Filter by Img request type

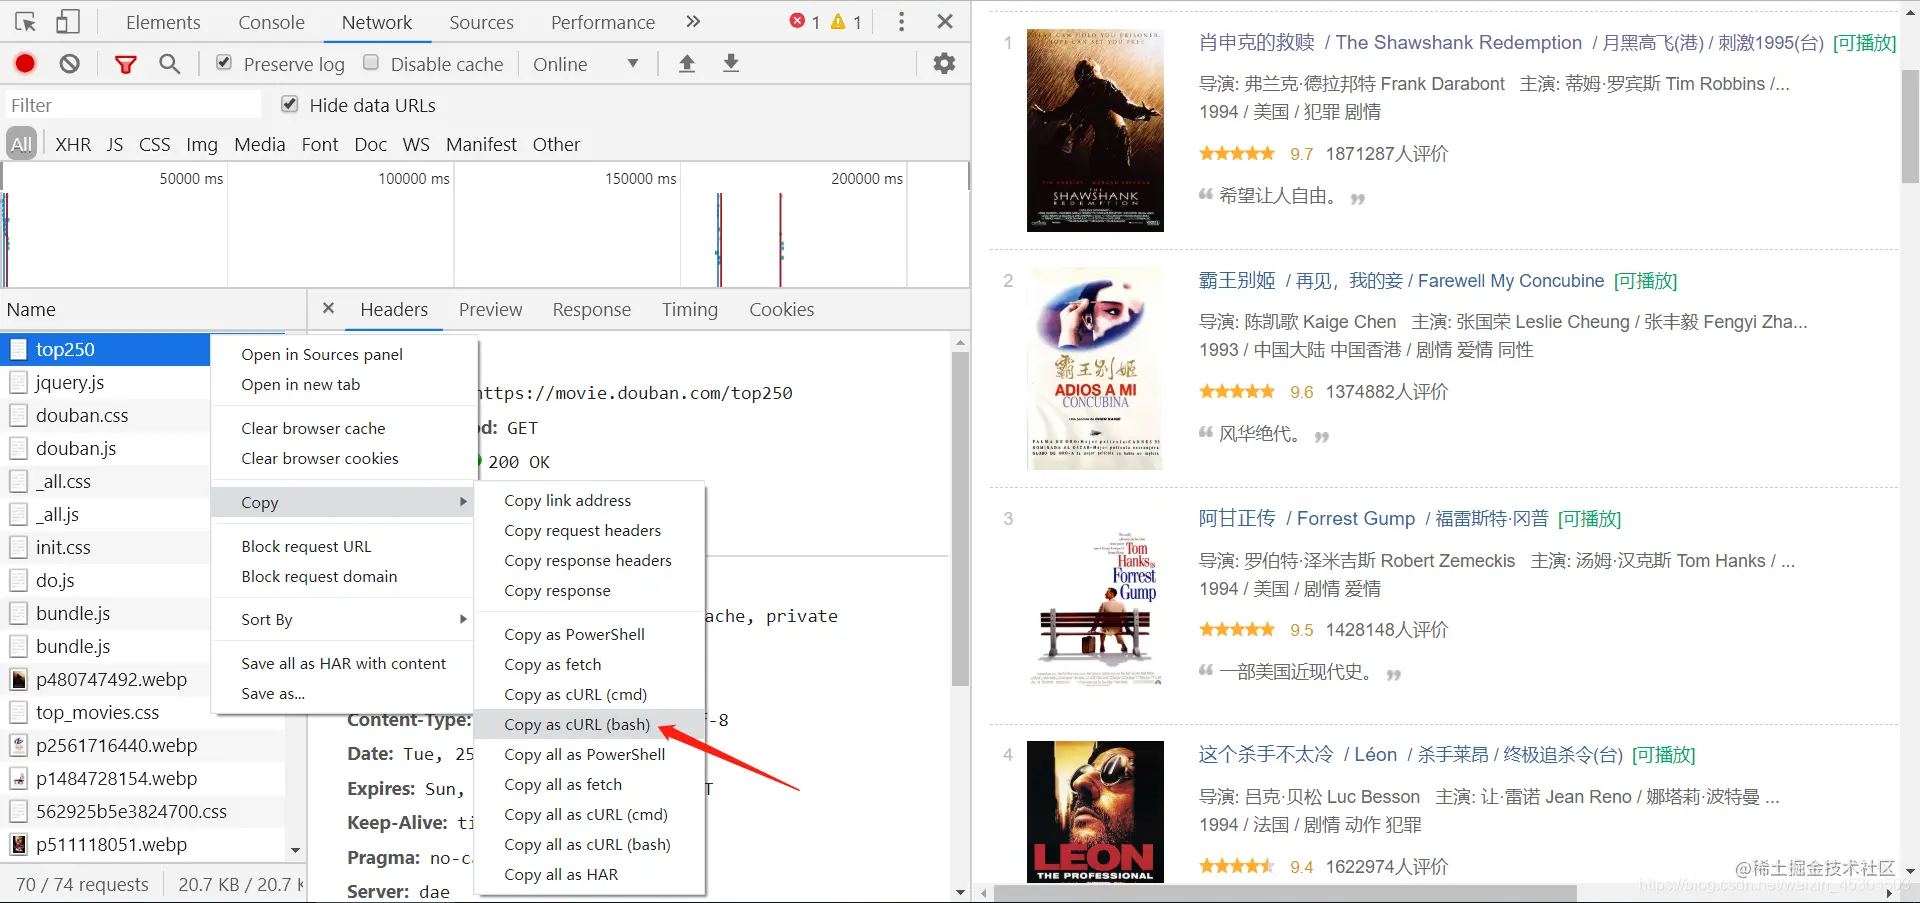(x=202, y=144)
